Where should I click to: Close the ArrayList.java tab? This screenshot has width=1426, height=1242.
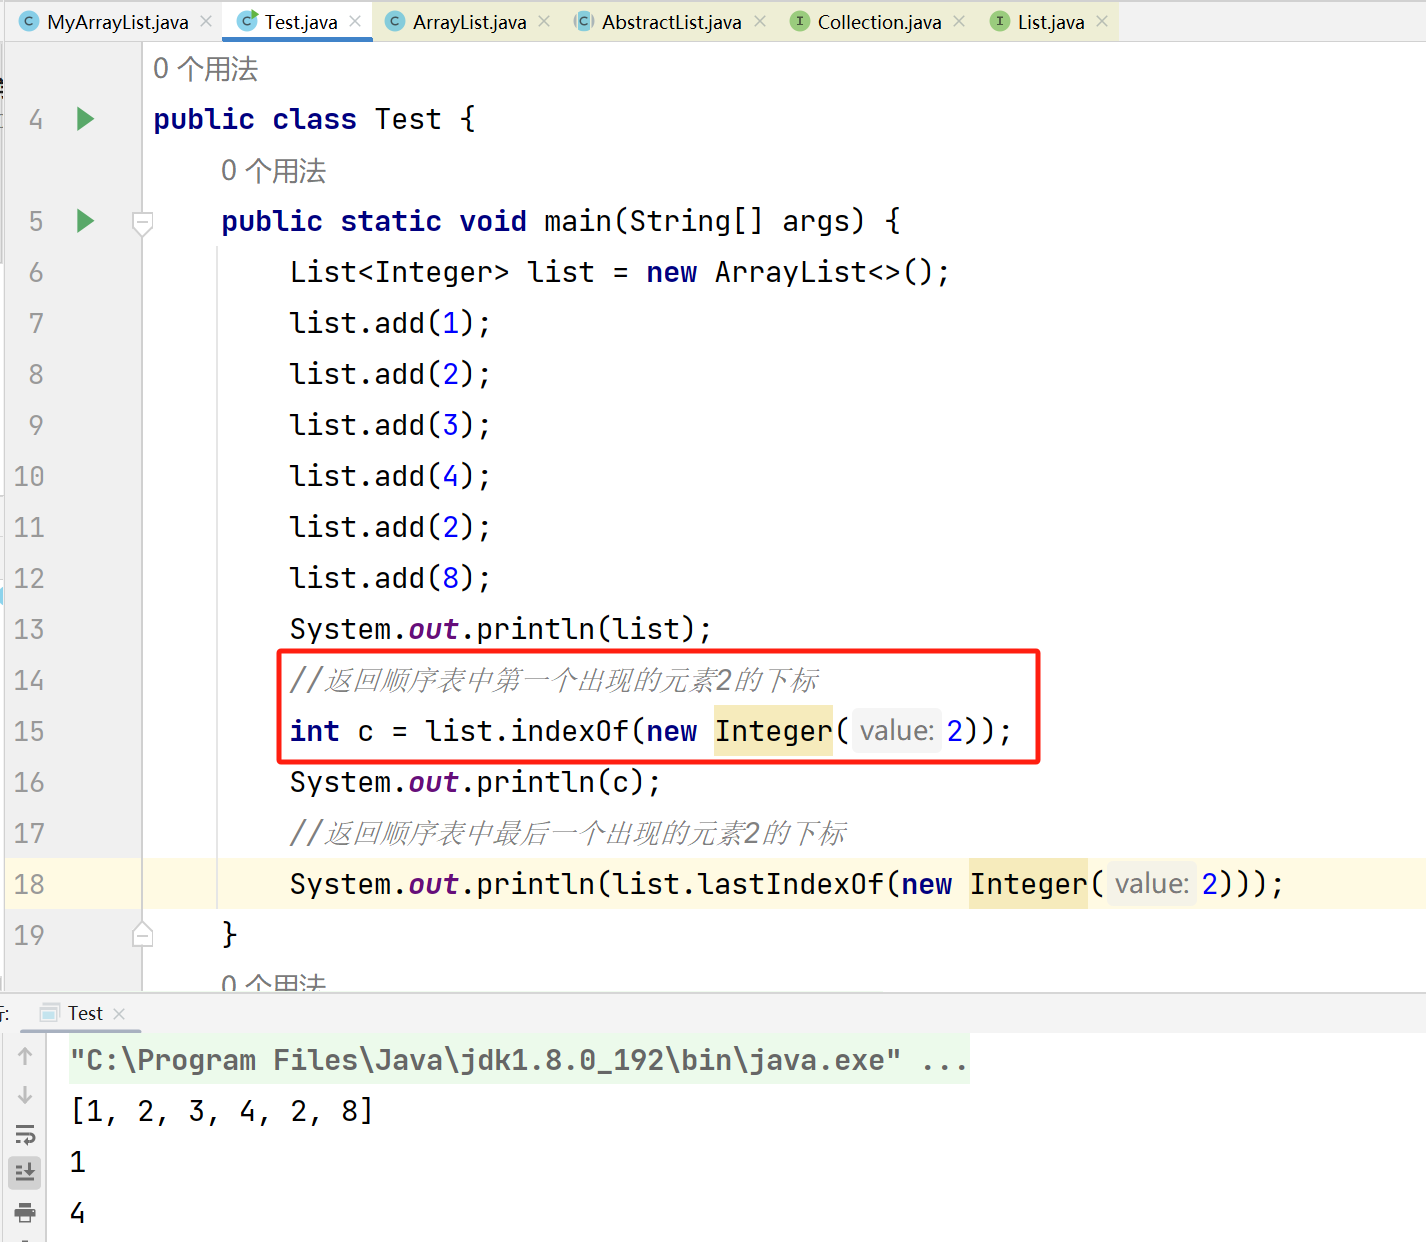(x=544, y=21)
